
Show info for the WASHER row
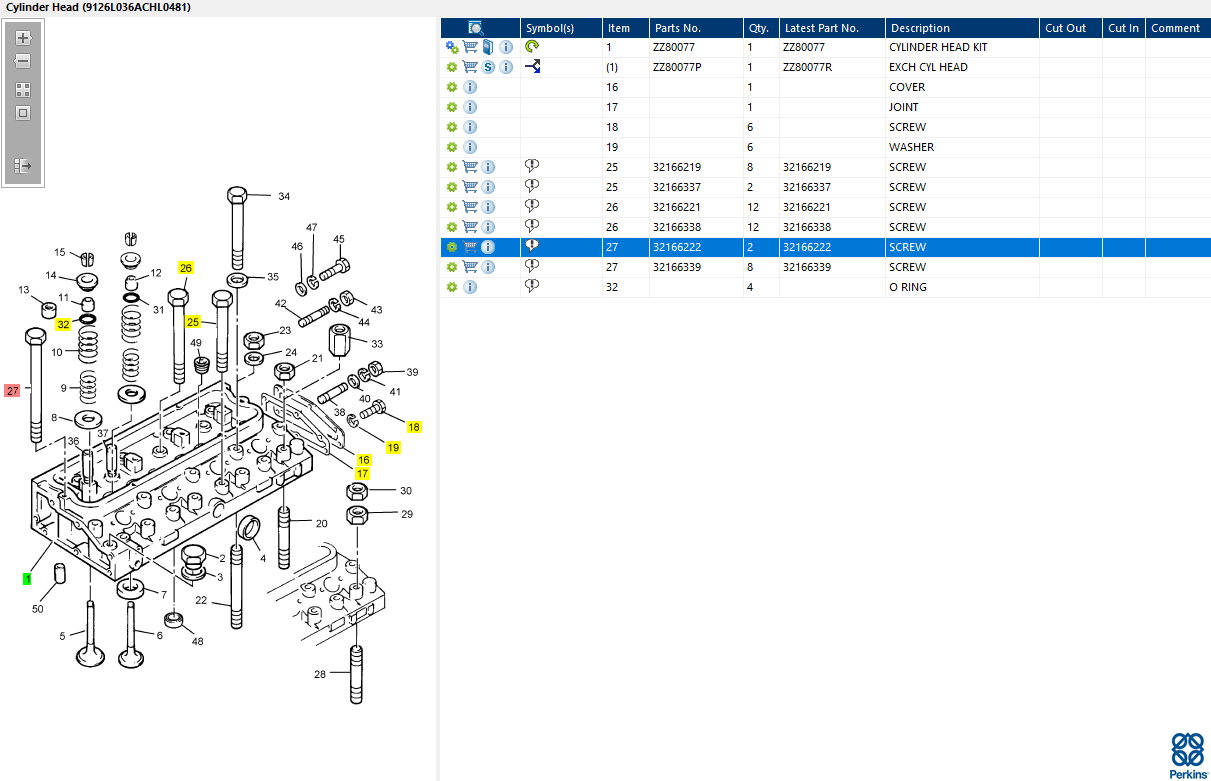[x=470, y=147]
